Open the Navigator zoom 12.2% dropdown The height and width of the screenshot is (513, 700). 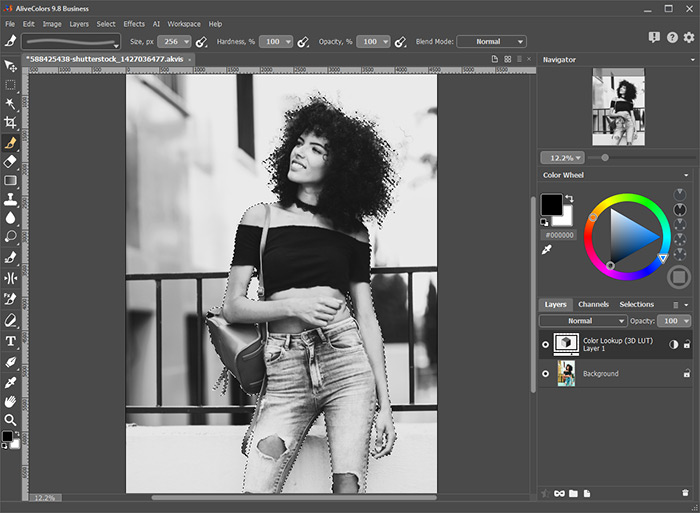coord(562,158)
